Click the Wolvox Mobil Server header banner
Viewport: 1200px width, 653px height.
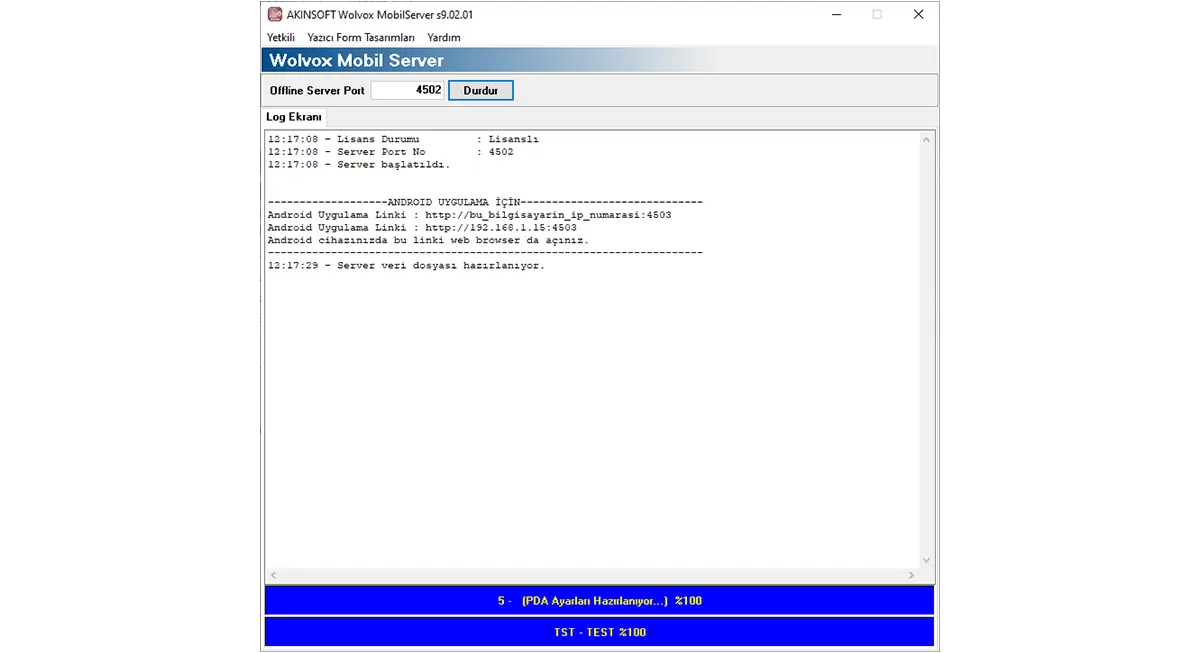click(599, 61)
